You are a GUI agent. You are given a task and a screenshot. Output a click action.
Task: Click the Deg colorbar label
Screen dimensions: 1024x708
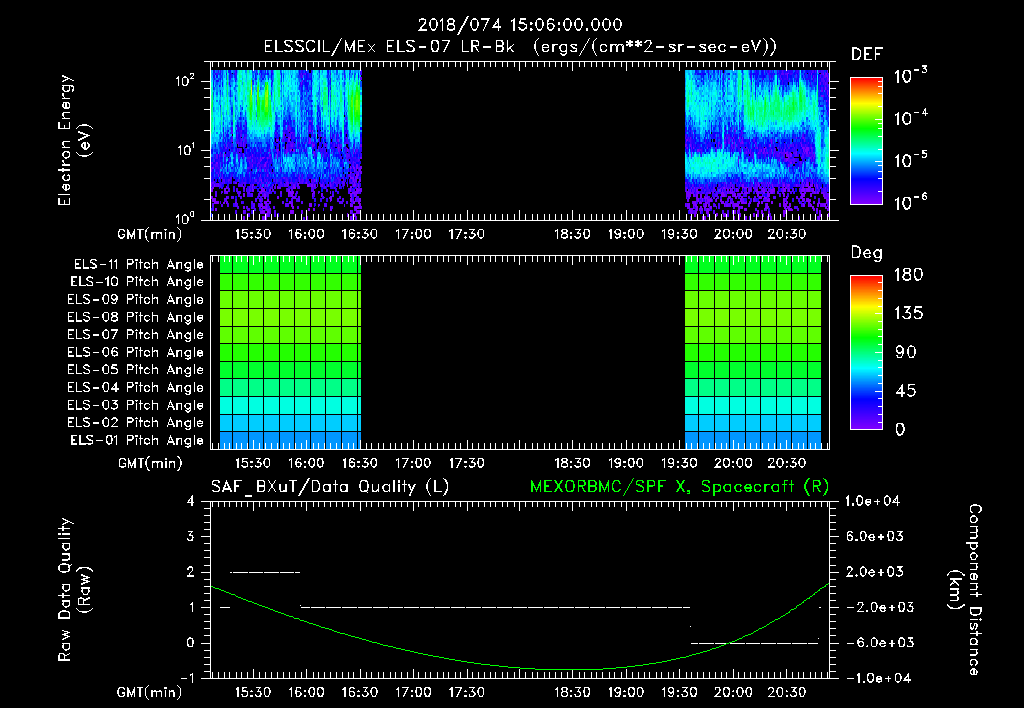(867, 253)
